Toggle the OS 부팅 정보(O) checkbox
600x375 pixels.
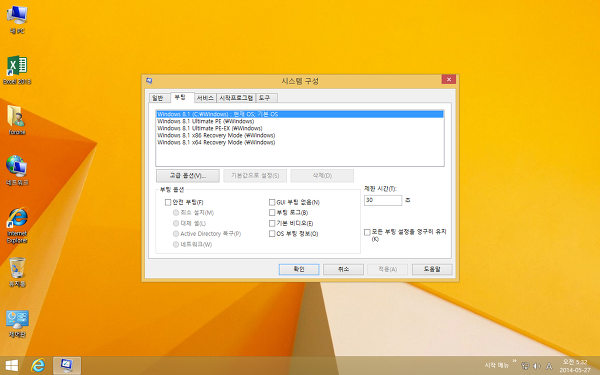pyautogui.click(x=272, y=233)
